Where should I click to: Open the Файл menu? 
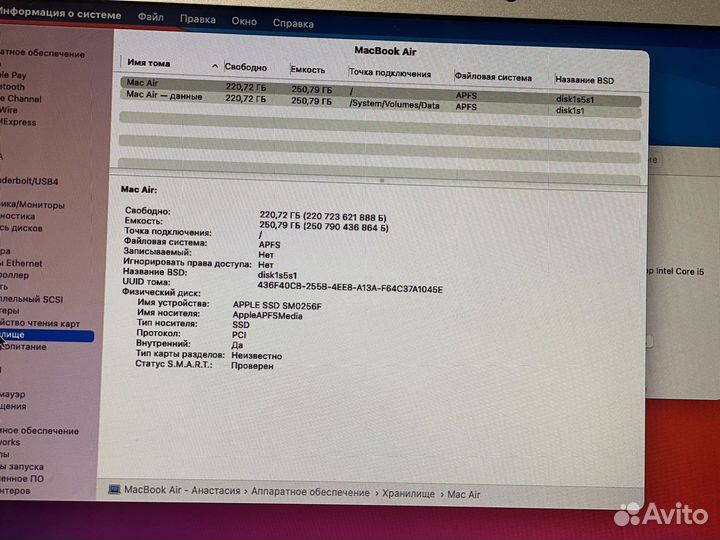(x=151, y=17)
